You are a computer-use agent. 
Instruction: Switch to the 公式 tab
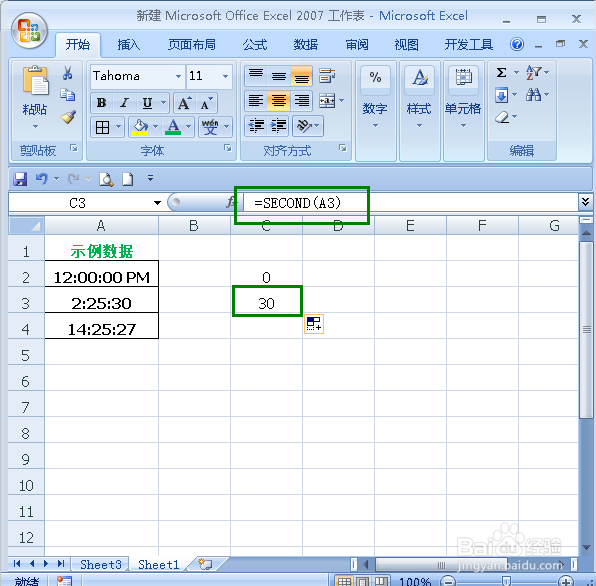point(255,45)
